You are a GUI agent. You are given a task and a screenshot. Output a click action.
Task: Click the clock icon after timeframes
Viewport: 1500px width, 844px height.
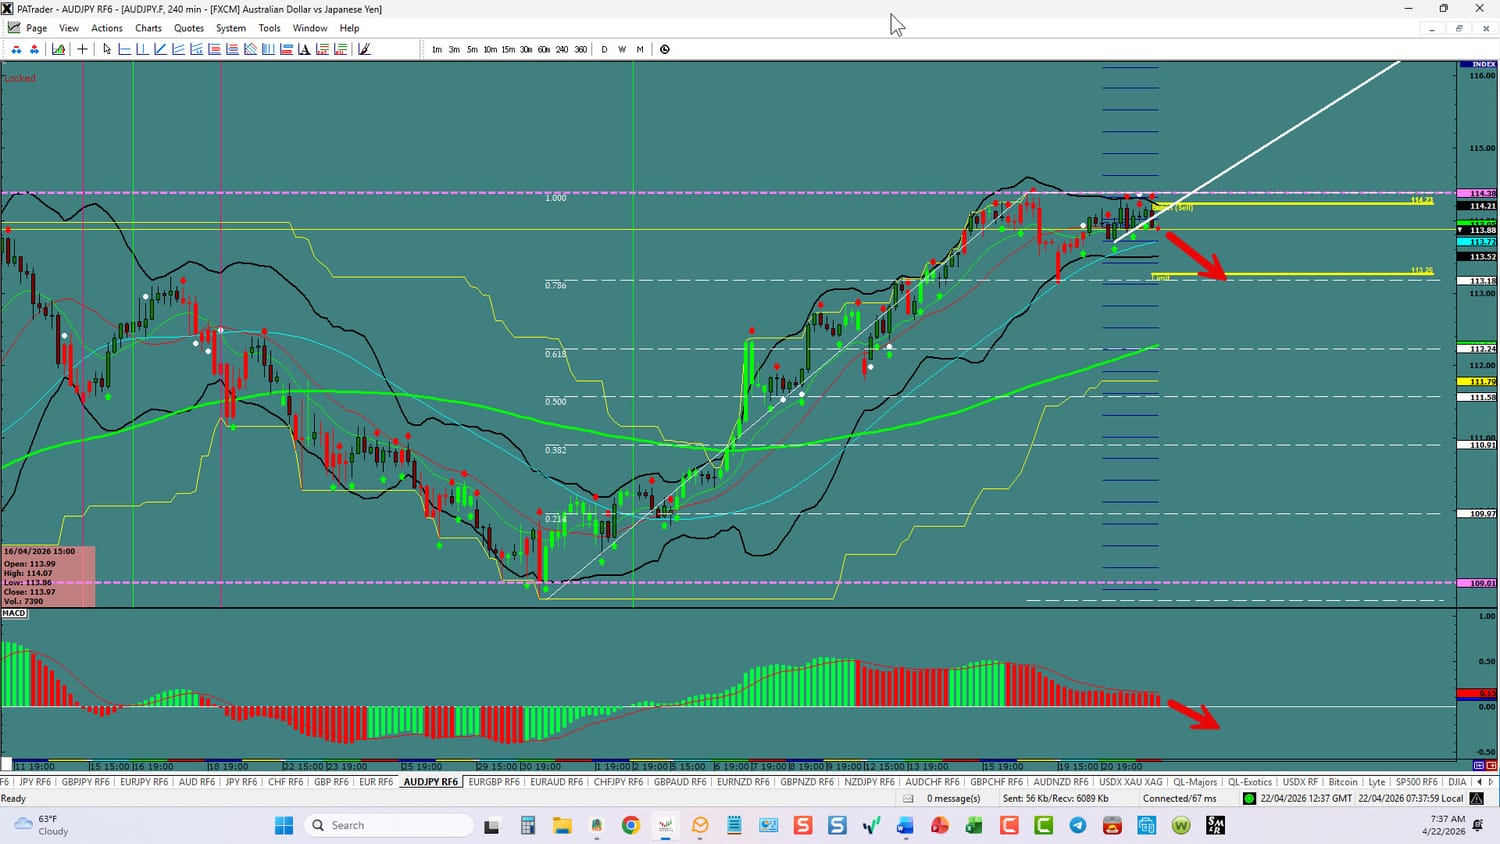tap(664, 49)
